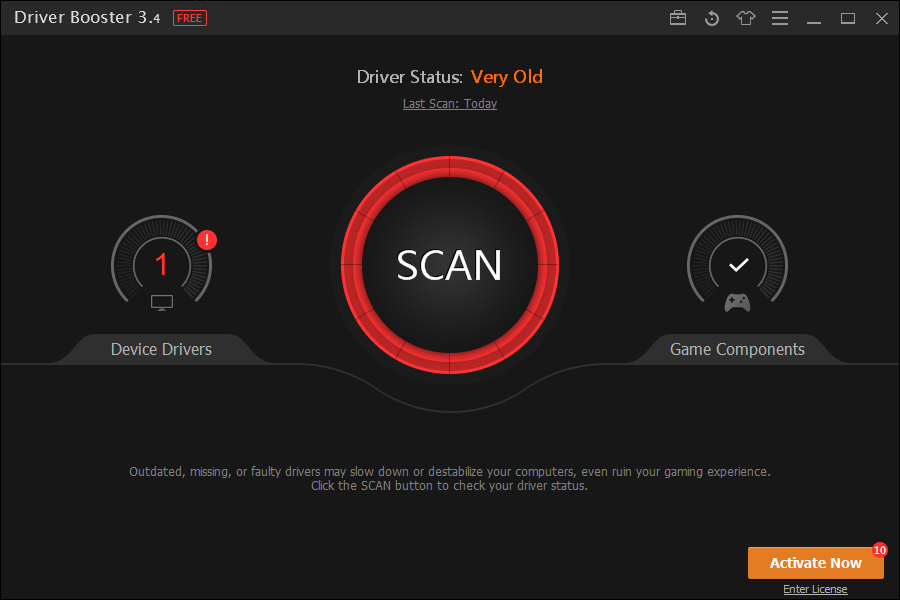This screenshot has width=900, height=600.
Task: Open the hamburger options menu
Action: 779,18
